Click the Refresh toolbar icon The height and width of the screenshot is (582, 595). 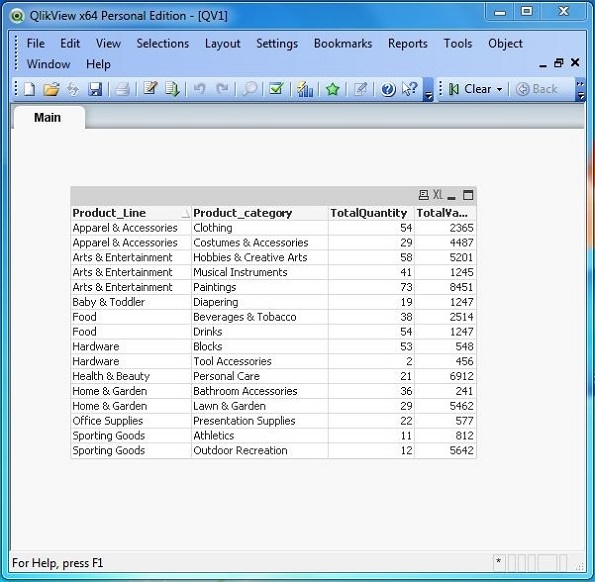click(x=73, y=90)
